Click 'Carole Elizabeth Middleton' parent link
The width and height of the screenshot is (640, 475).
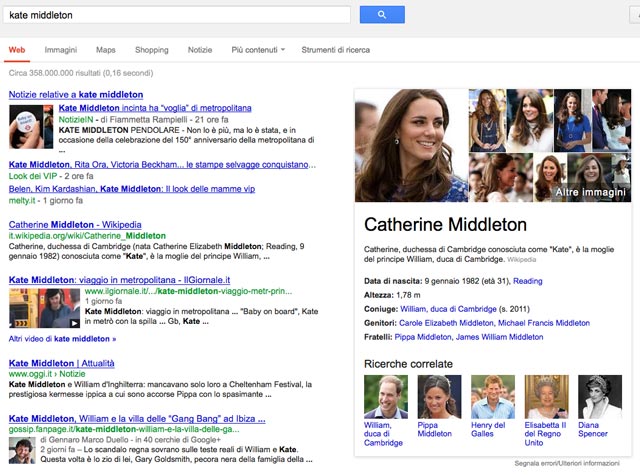tap(446, 323)
